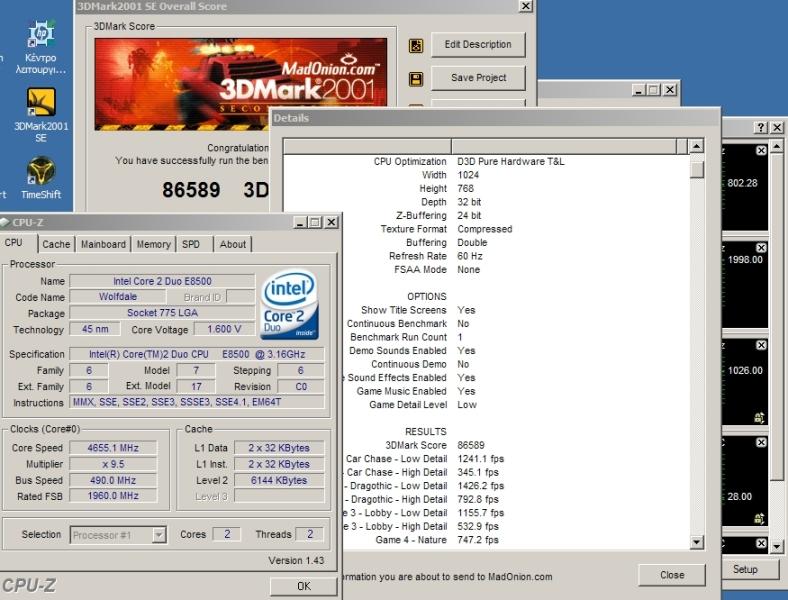
Task: Go to the About tab
Action: point(233,244)
